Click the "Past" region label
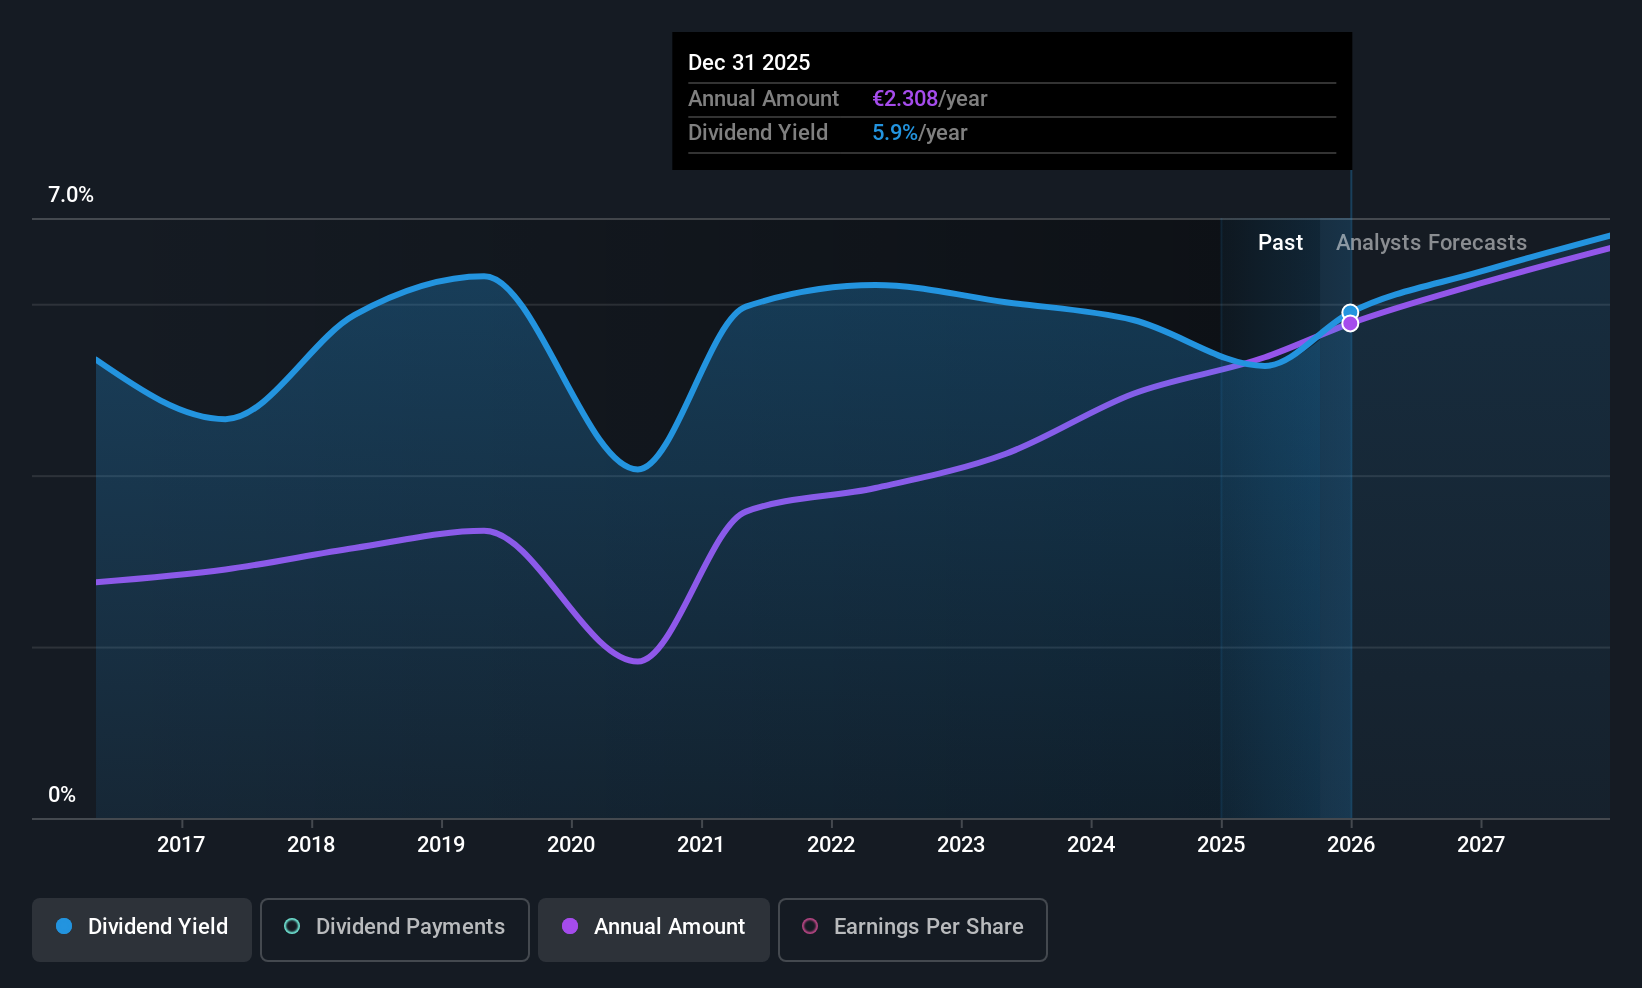This screenshot has width=1642, height=988. coord(1280,243)
